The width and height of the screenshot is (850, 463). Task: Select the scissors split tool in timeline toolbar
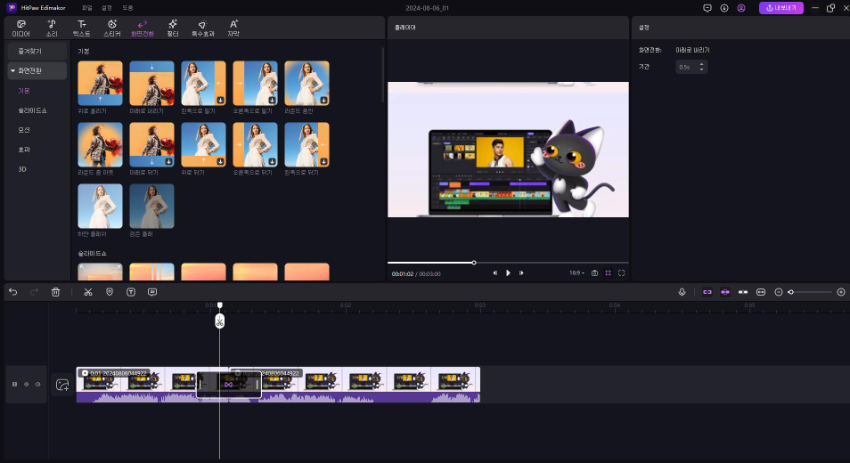coord(88,292)
